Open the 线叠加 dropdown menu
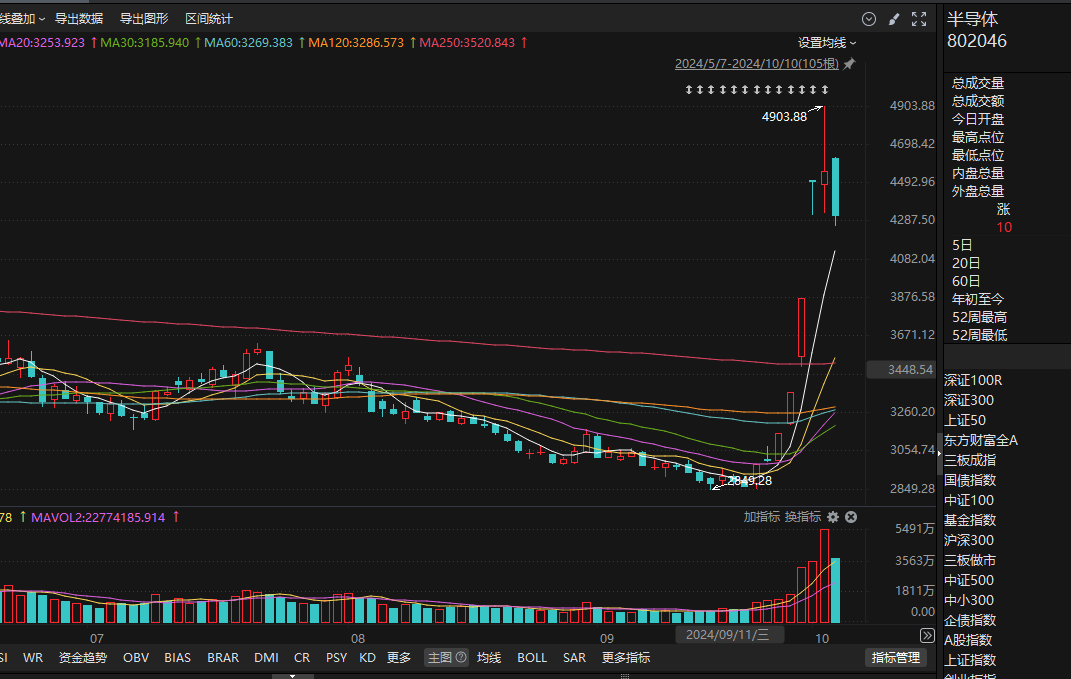The image size is (1071, 679). coord(20,19)
